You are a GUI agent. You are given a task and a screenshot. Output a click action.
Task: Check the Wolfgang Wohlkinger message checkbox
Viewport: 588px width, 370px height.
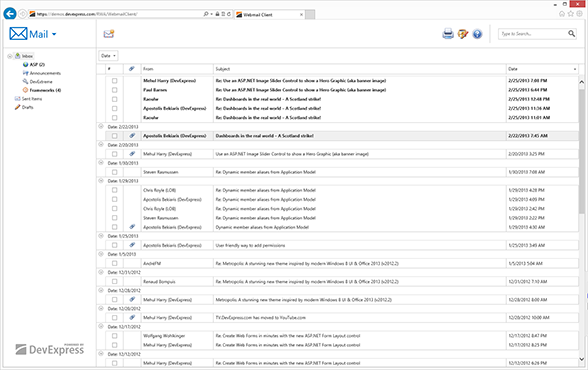point(114,336)
